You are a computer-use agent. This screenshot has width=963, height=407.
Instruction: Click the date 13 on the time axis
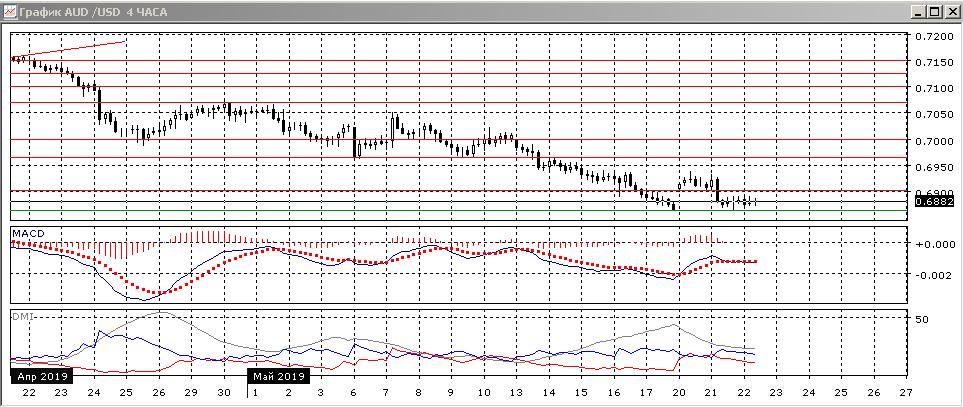pyautogui.click(x=516, y=393)
